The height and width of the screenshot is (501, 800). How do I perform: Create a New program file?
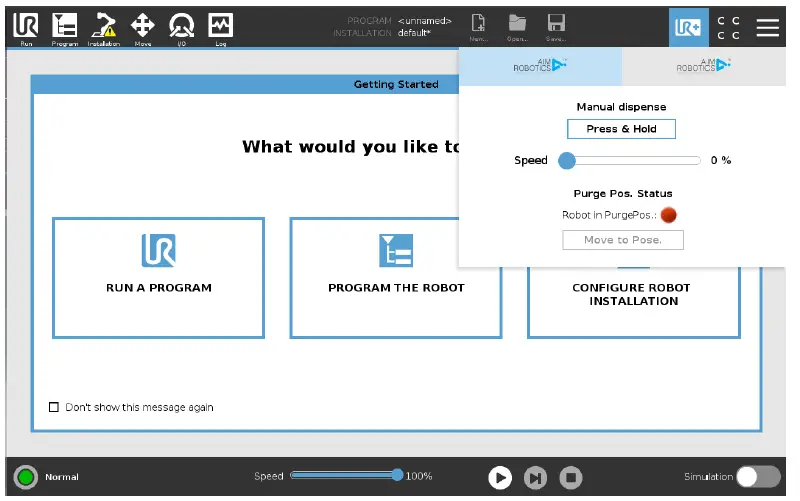click(x=479, y=28)
